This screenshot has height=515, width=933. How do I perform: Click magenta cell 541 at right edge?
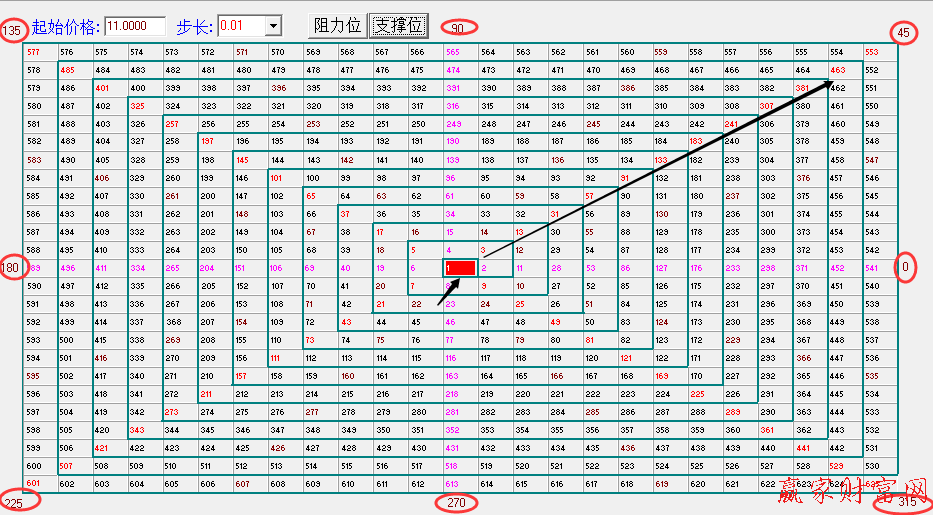point(871,268)
